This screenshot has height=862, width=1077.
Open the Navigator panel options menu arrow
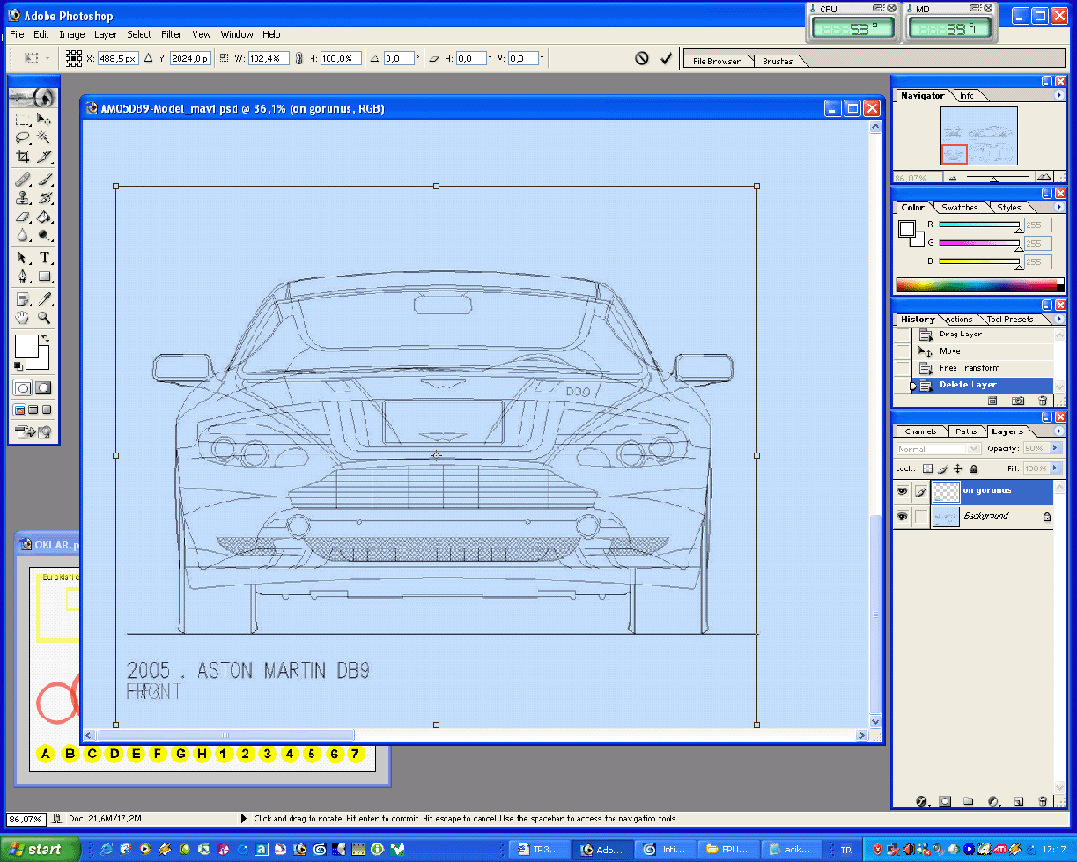1059,96
